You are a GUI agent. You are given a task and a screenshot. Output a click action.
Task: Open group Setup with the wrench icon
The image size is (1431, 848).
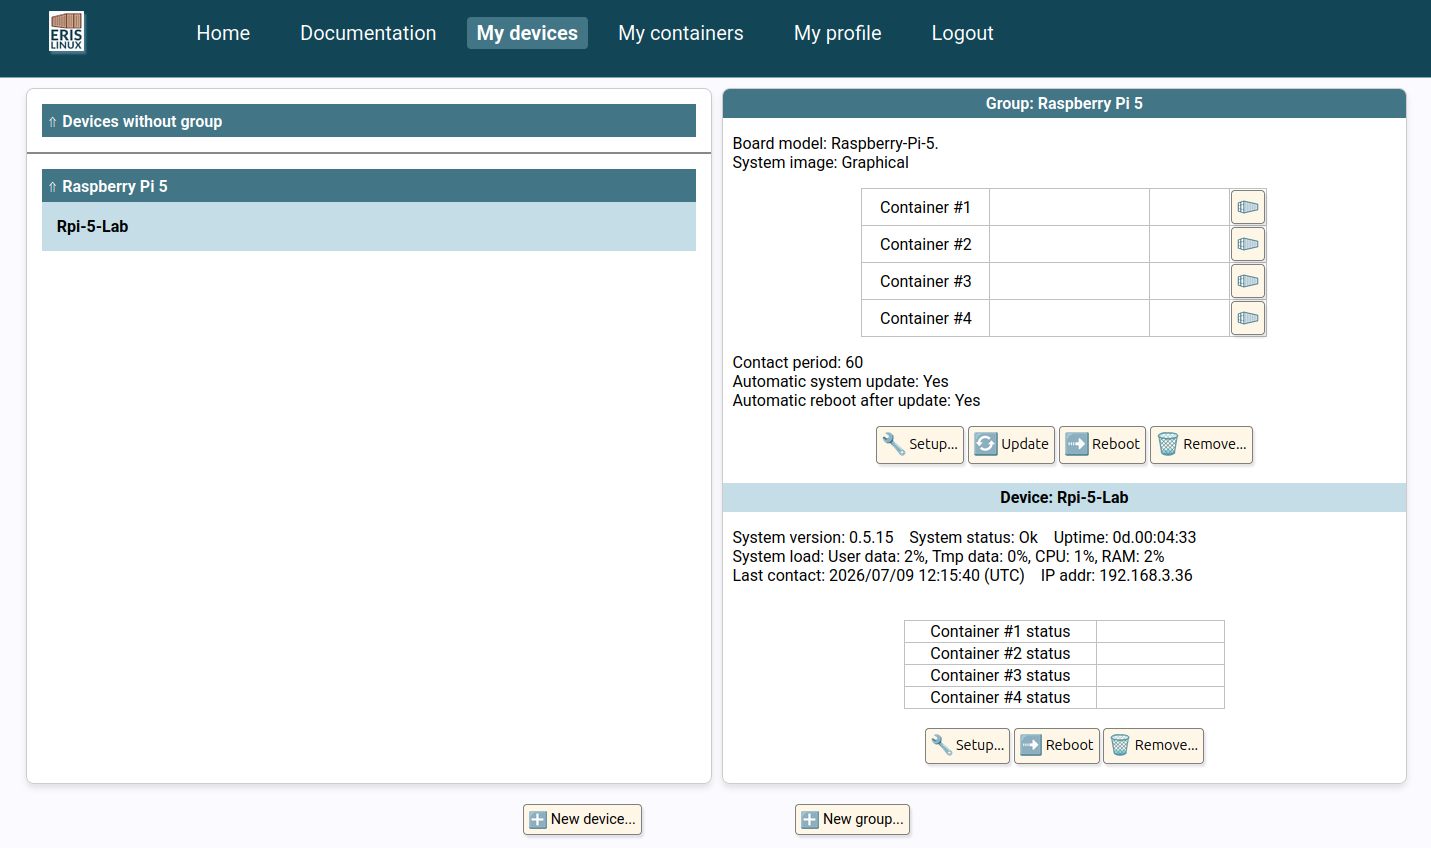coord(920,445)
